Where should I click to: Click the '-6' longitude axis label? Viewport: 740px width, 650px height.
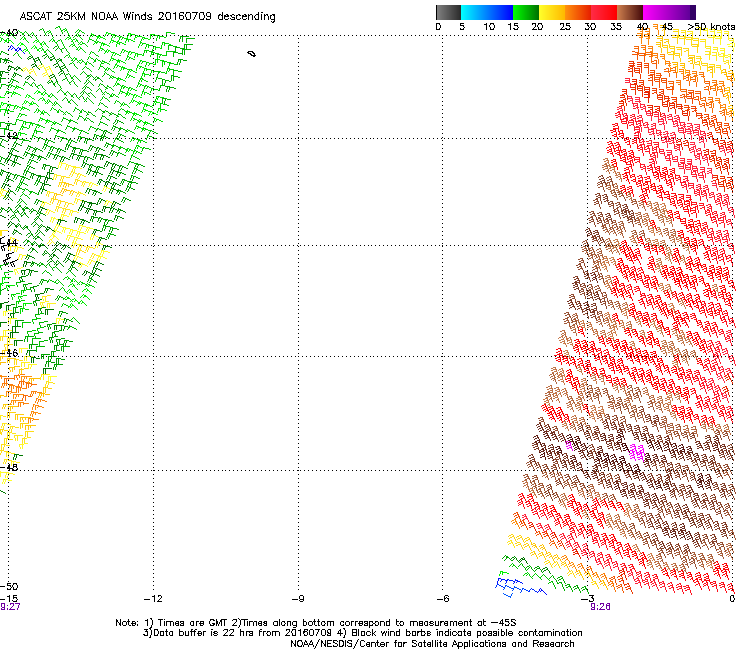click(442, 599)
